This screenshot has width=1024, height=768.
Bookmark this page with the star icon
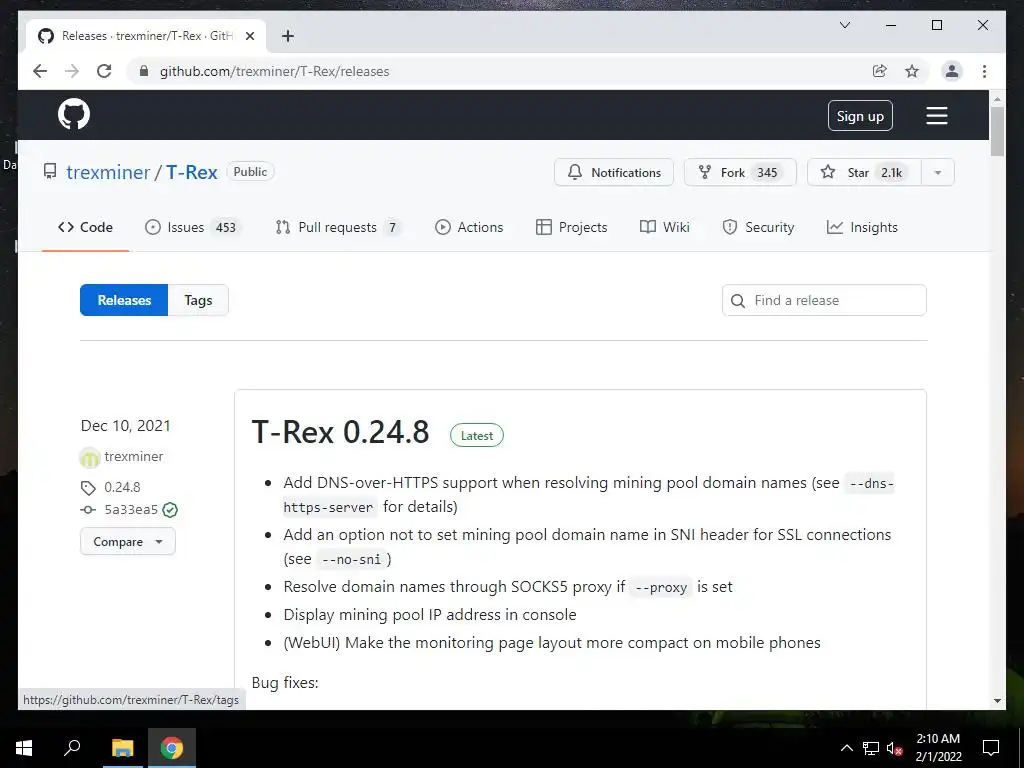pyautogui.click(x=912, y=71)
